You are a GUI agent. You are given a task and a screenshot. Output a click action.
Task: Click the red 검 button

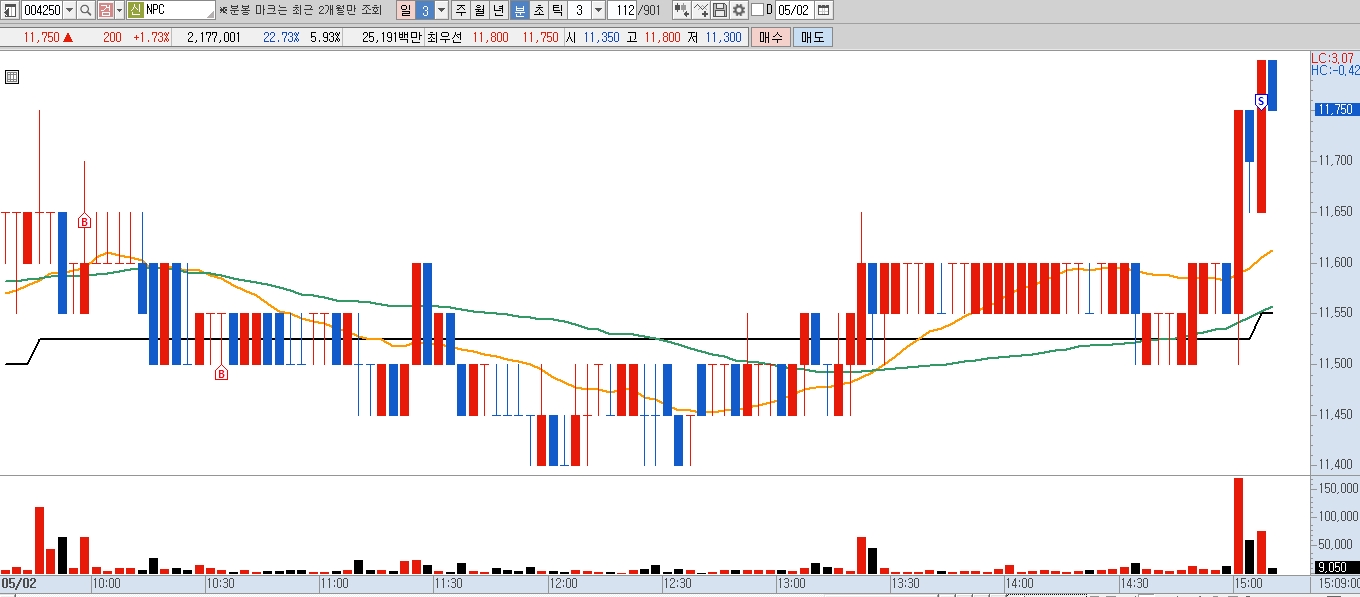105,10
